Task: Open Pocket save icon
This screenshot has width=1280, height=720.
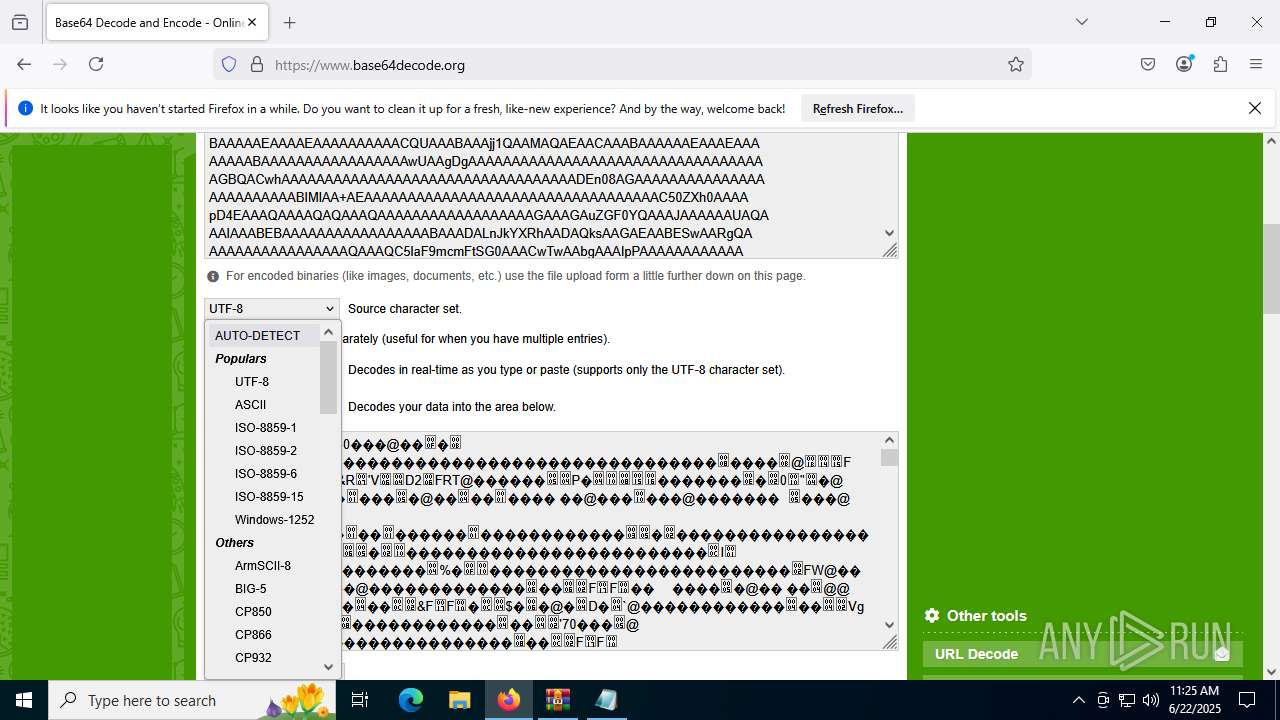Action: tap(1148, 64)
